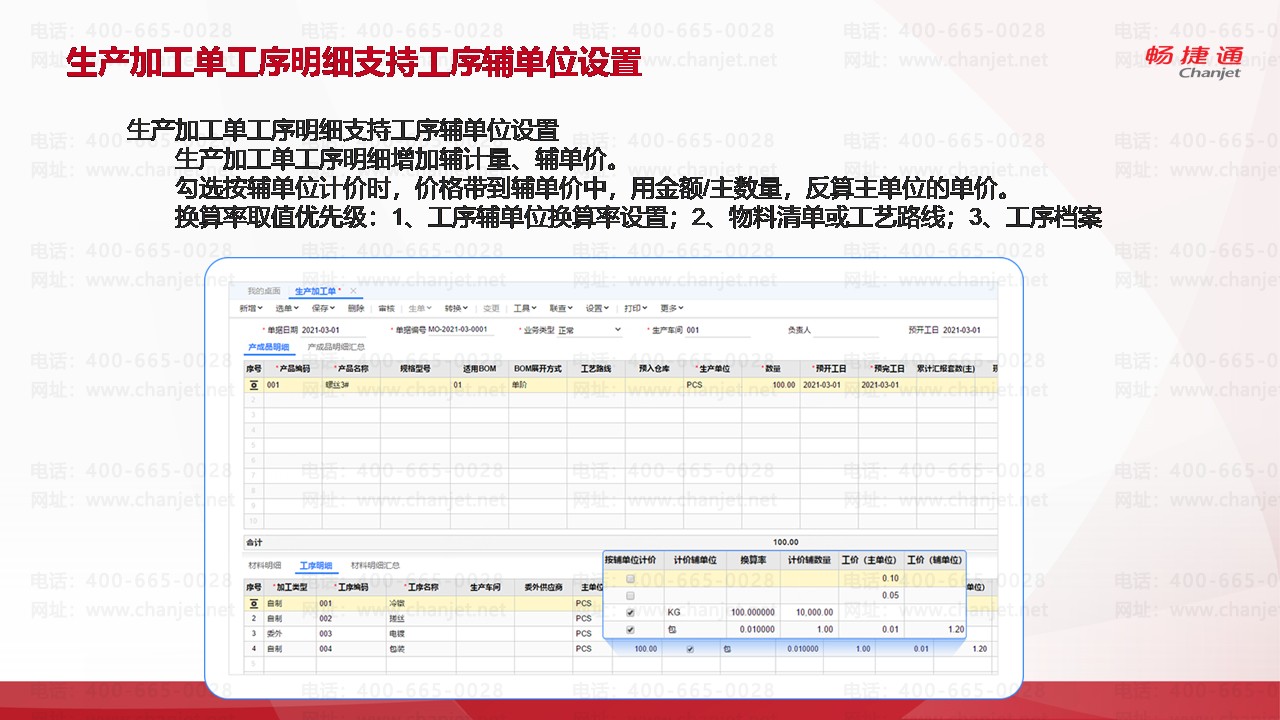Click the KG 计价辅单位 cell in popup
The height and width of the screenshot is (720, 1280).
click(694, 612)
